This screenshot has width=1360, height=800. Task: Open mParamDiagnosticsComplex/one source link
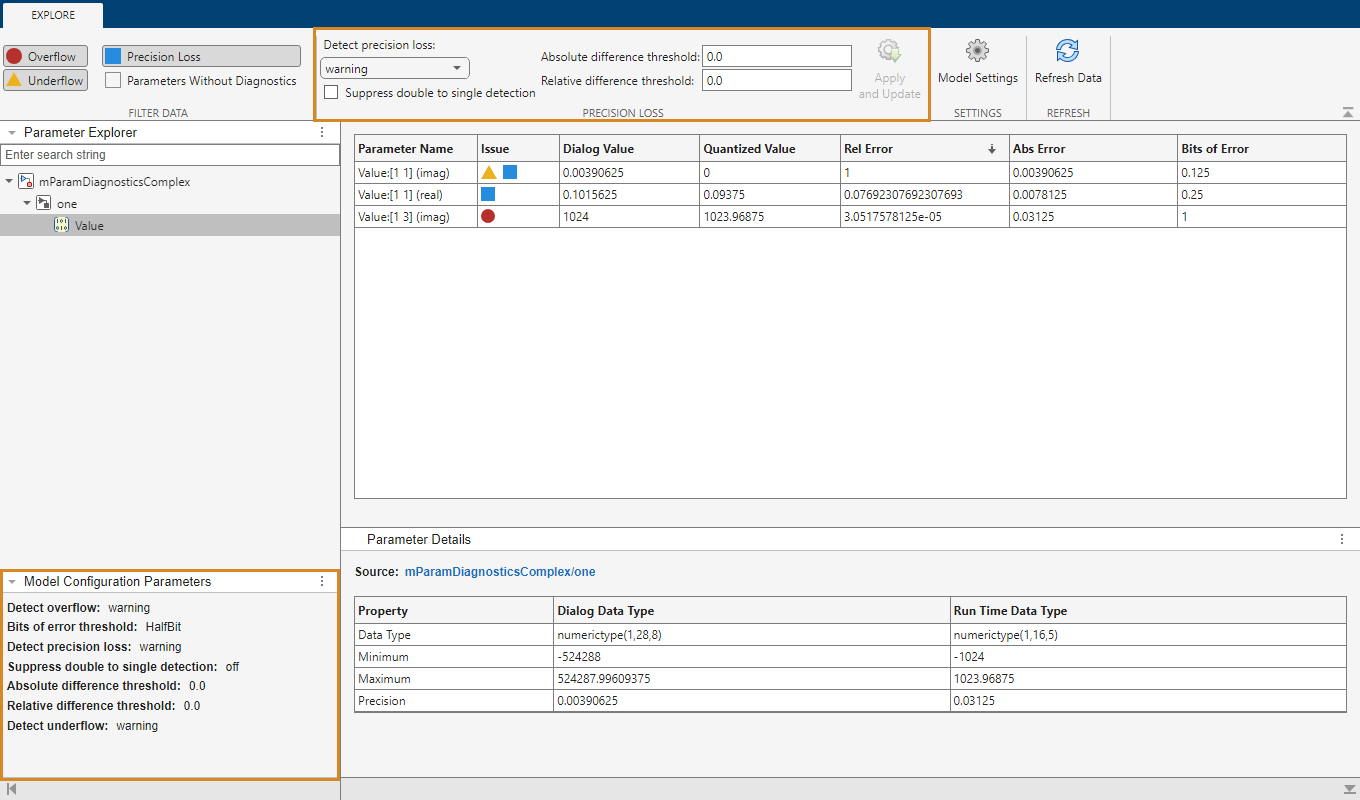[500, 572]
